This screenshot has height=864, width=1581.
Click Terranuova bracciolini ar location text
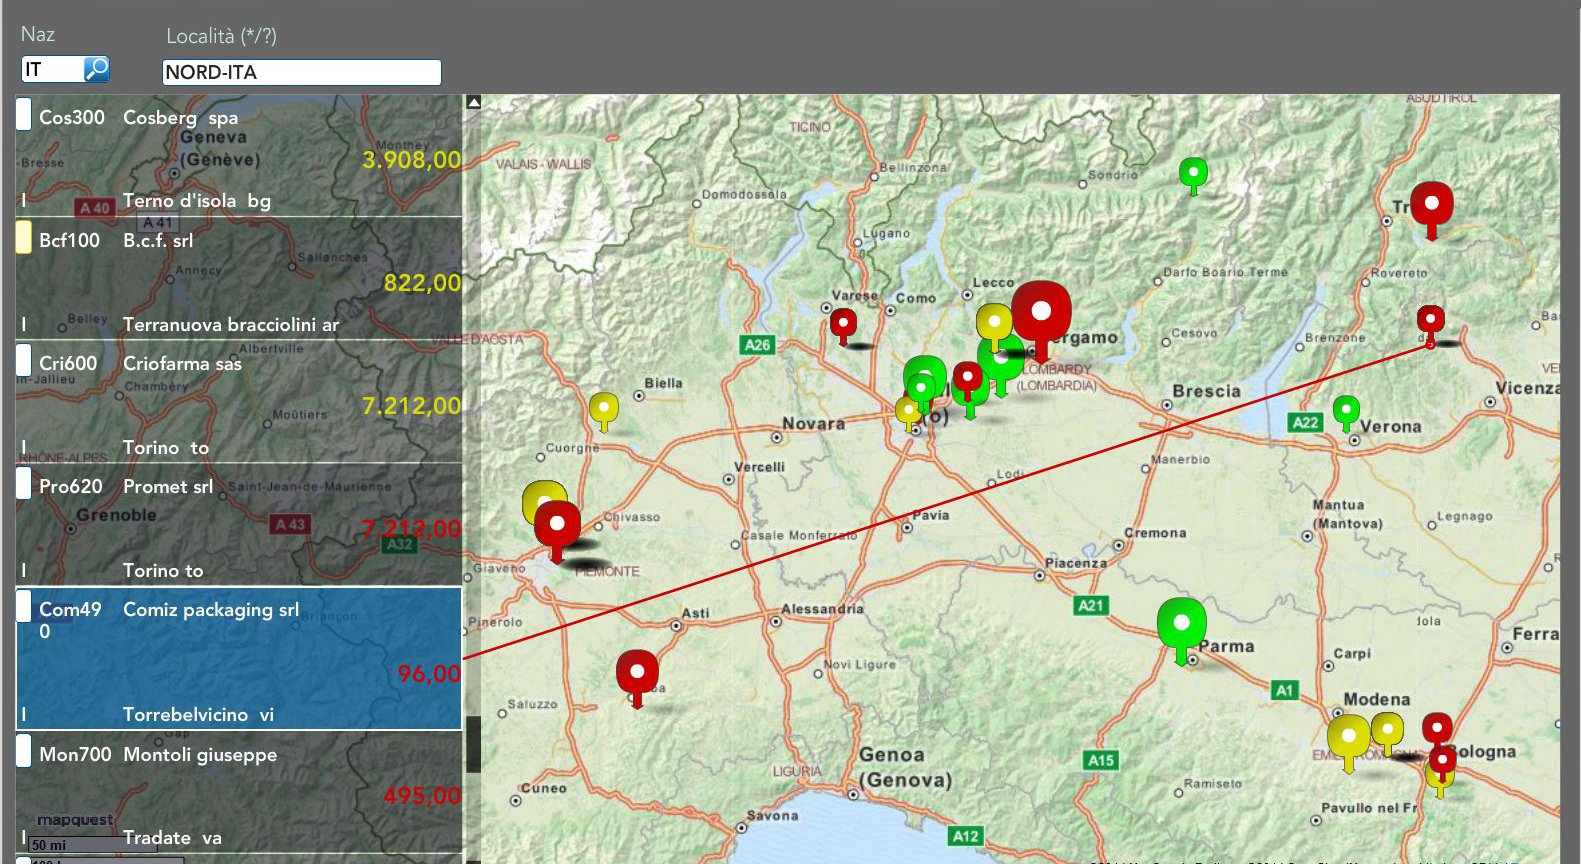[x=231, y=325]
